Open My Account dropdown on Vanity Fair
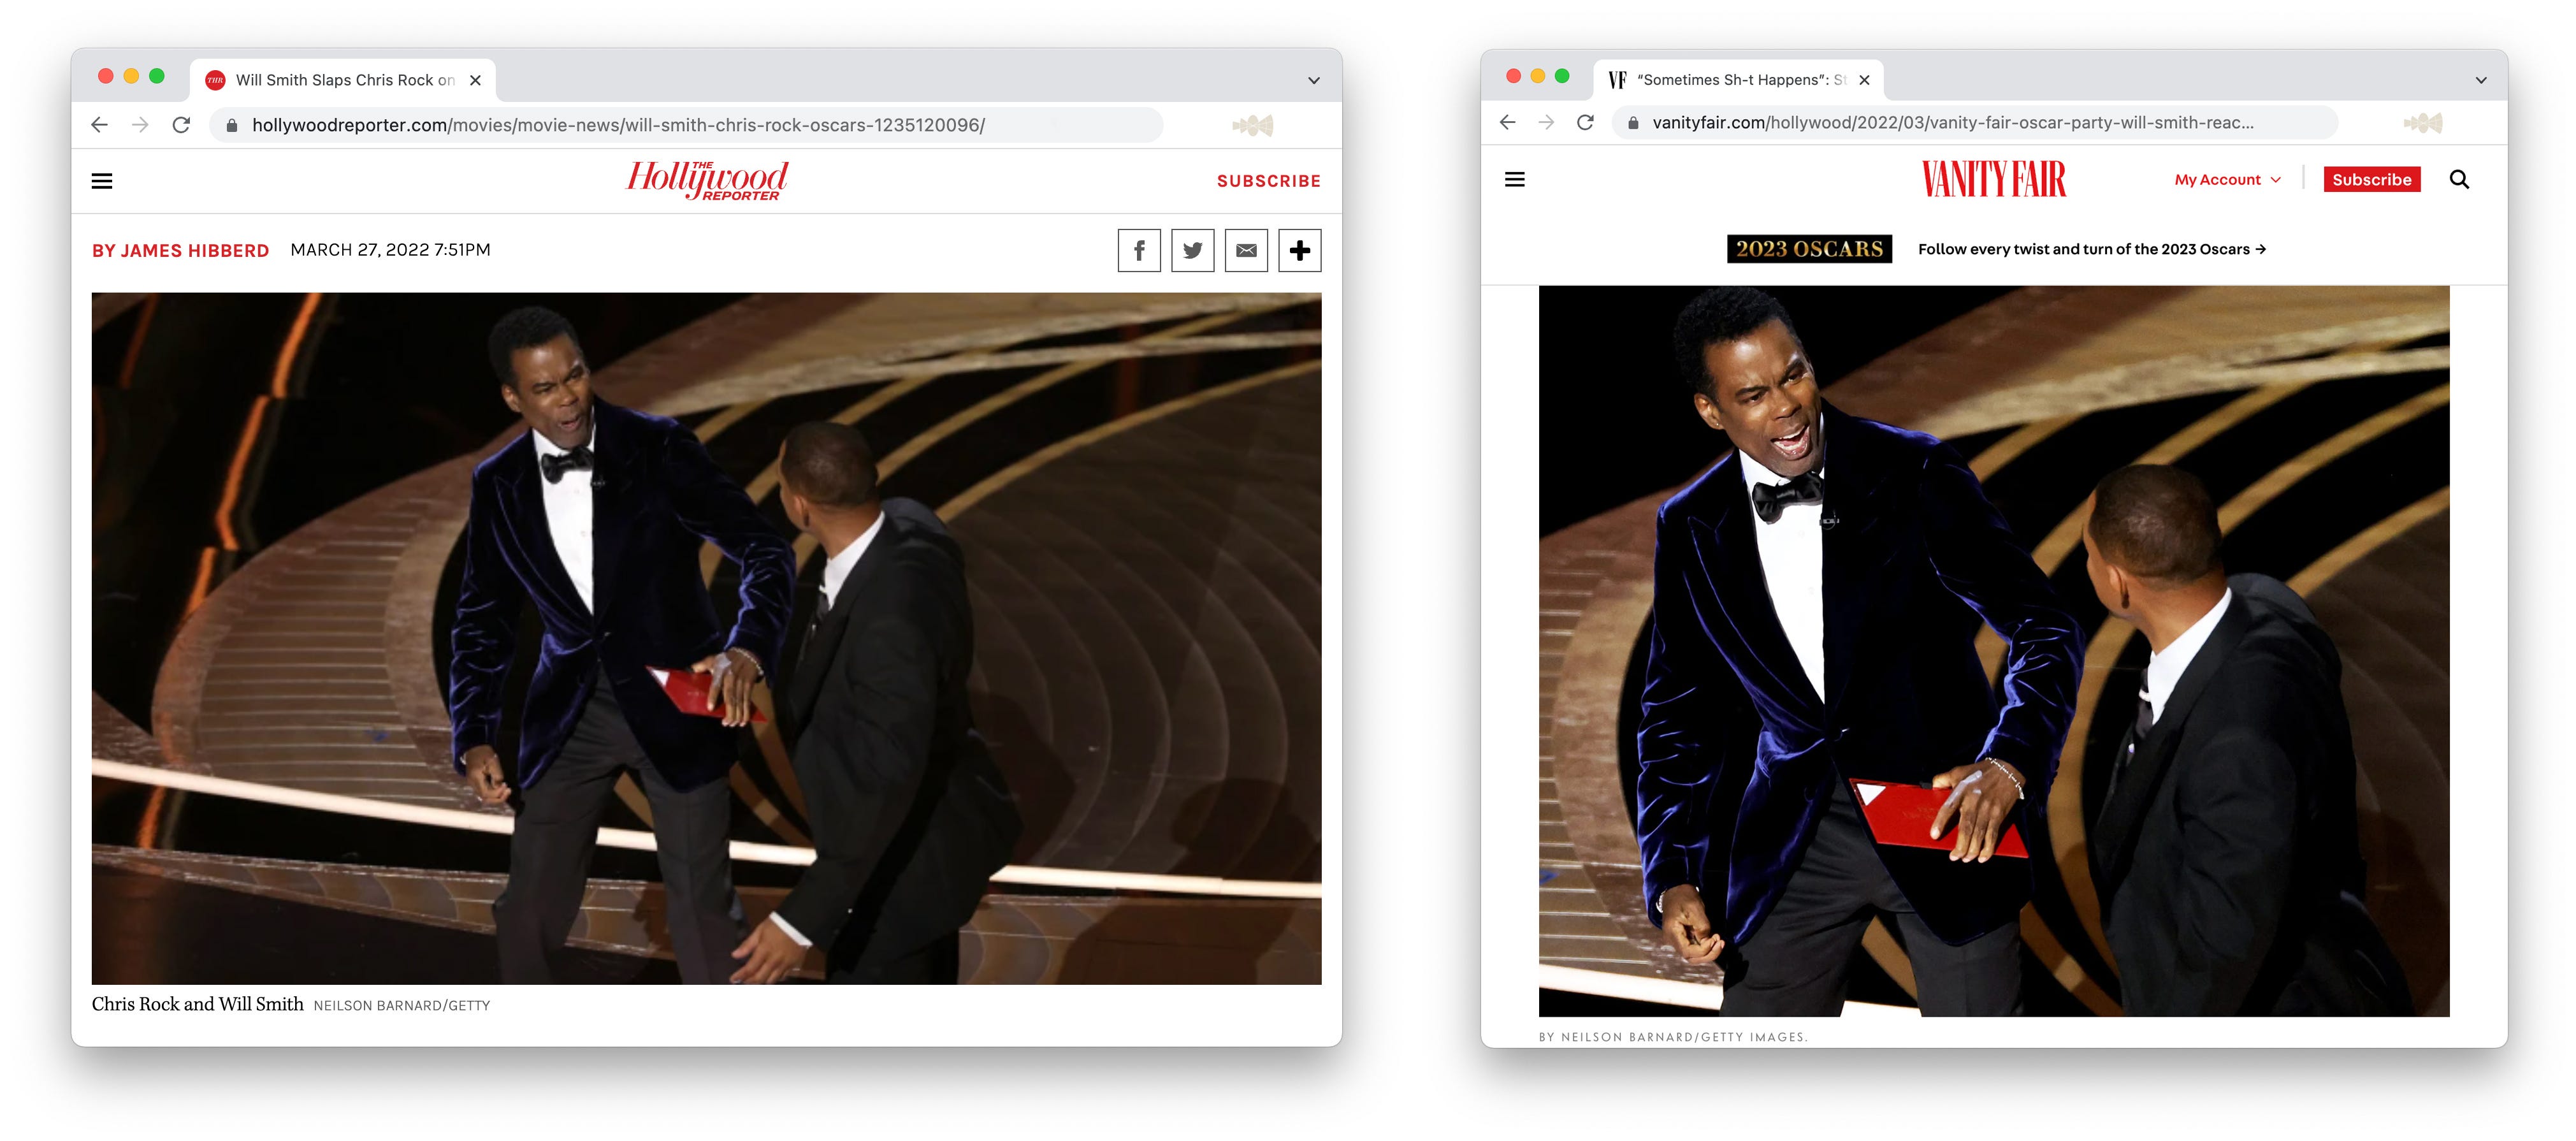The width and height of the screenshot is (2576, 1141). tap(2228, 179)
